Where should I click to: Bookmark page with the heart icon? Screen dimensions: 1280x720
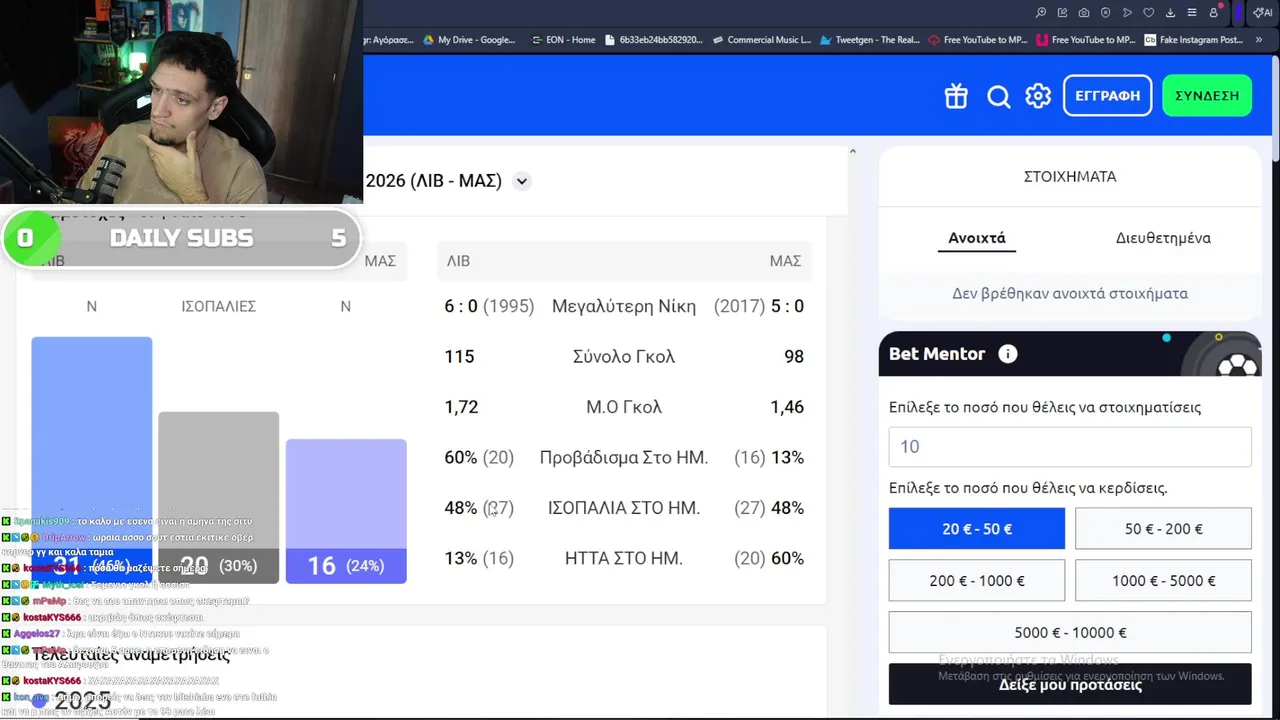point(1148,13)
